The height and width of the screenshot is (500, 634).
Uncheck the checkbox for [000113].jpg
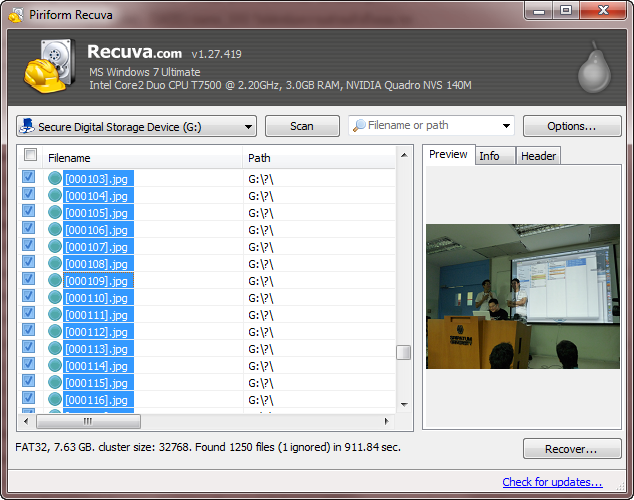click(x=28, y=346)
